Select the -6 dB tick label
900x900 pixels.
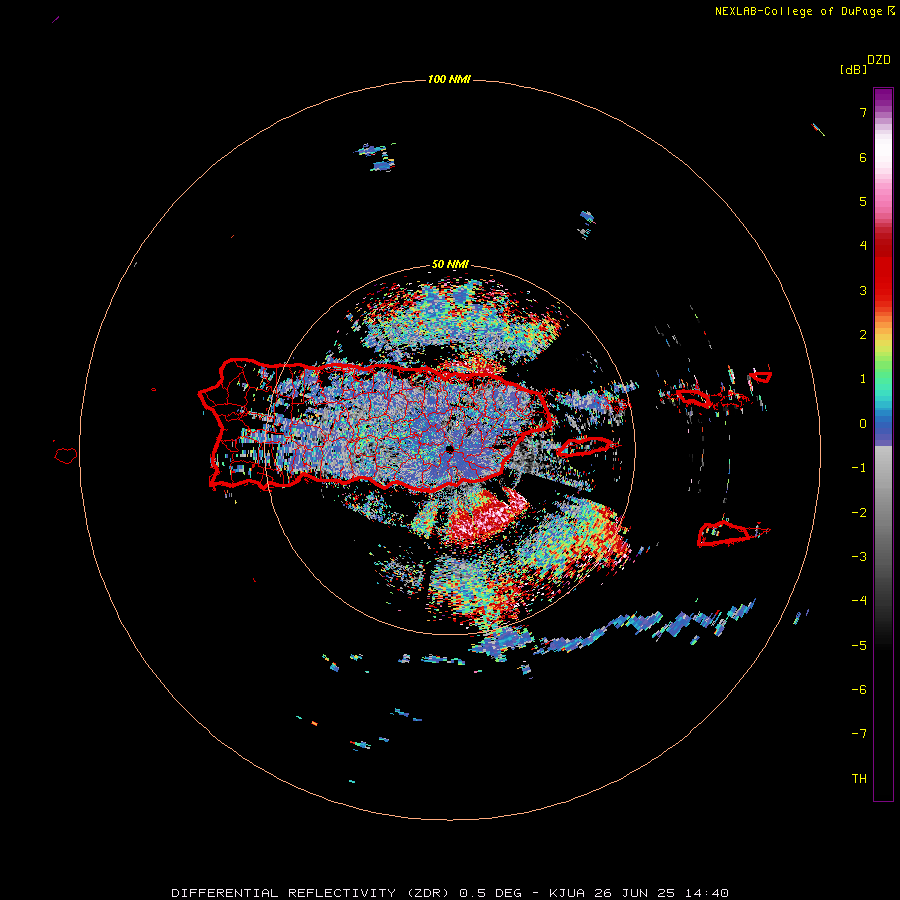pos(859,690)
